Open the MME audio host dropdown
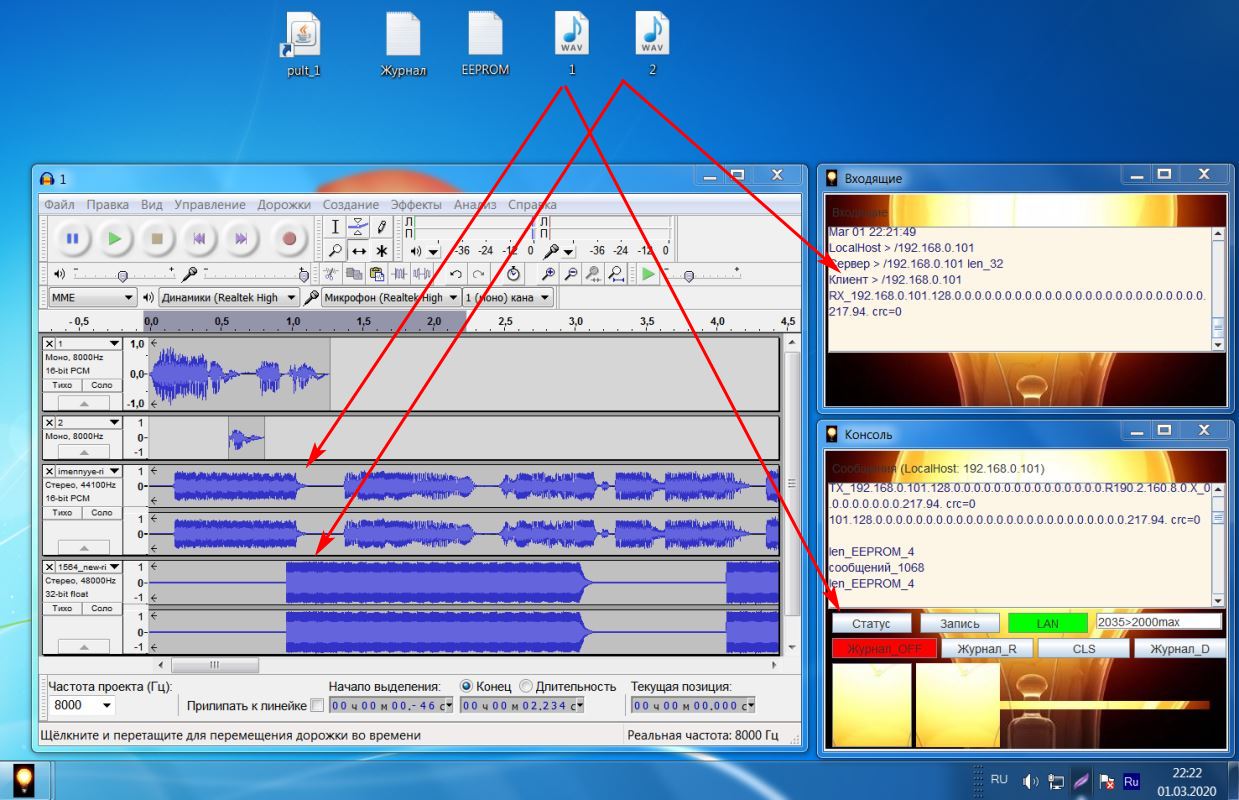The height and width of the screenshot is (800, 1239). [91, 297]
